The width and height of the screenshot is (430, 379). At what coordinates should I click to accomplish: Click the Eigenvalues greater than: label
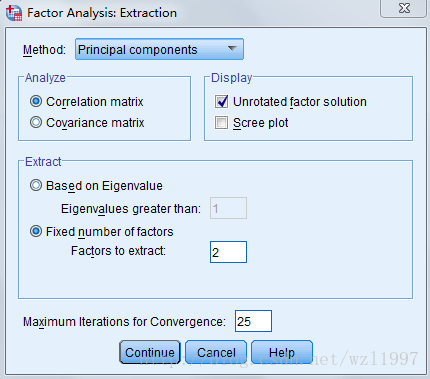click(x=131, y=209)
